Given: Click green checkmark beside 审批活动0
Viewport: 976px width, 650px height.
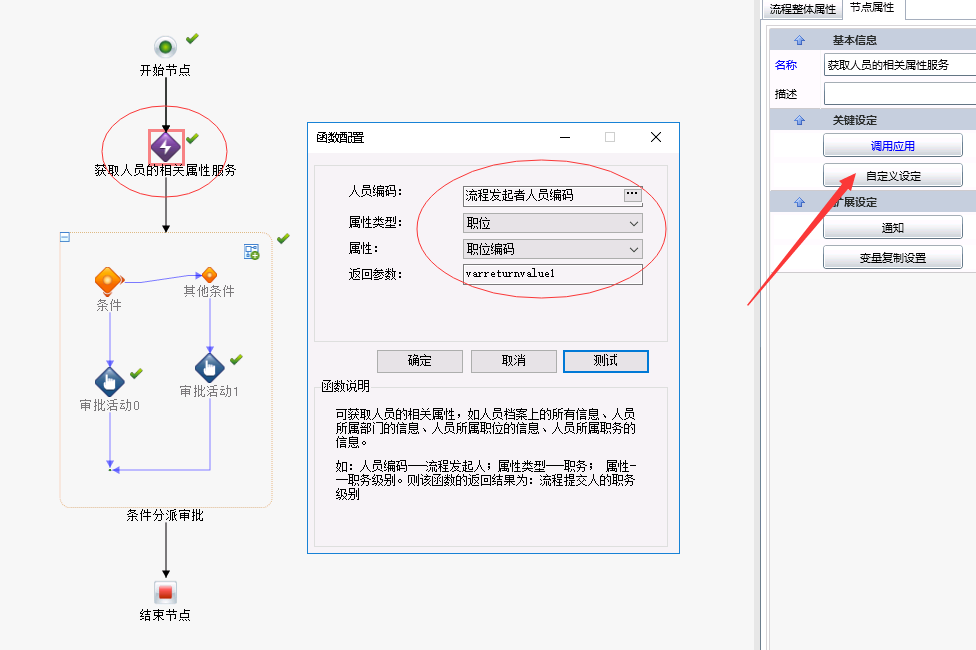Looking at the screenshot, I should (136, 374).
